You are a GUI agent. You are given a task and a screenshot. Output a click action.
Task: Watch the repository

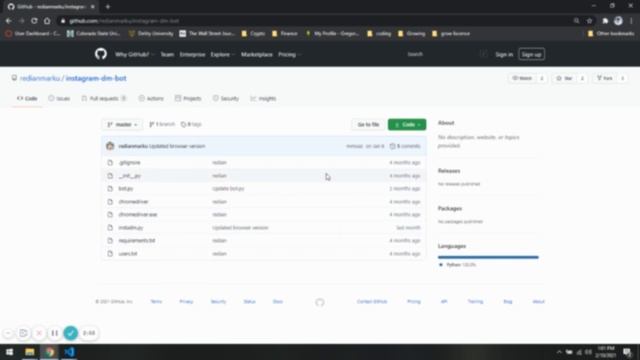tap(522, 78)
